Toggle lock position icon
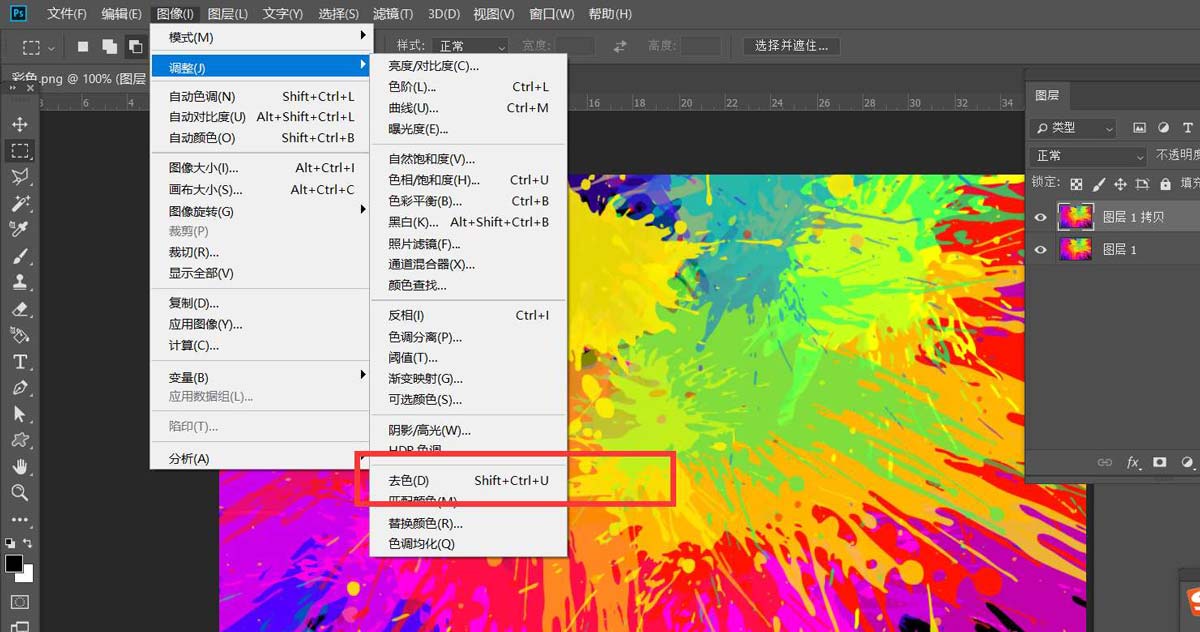The image size is (1200, 632). coord(1120,184)
